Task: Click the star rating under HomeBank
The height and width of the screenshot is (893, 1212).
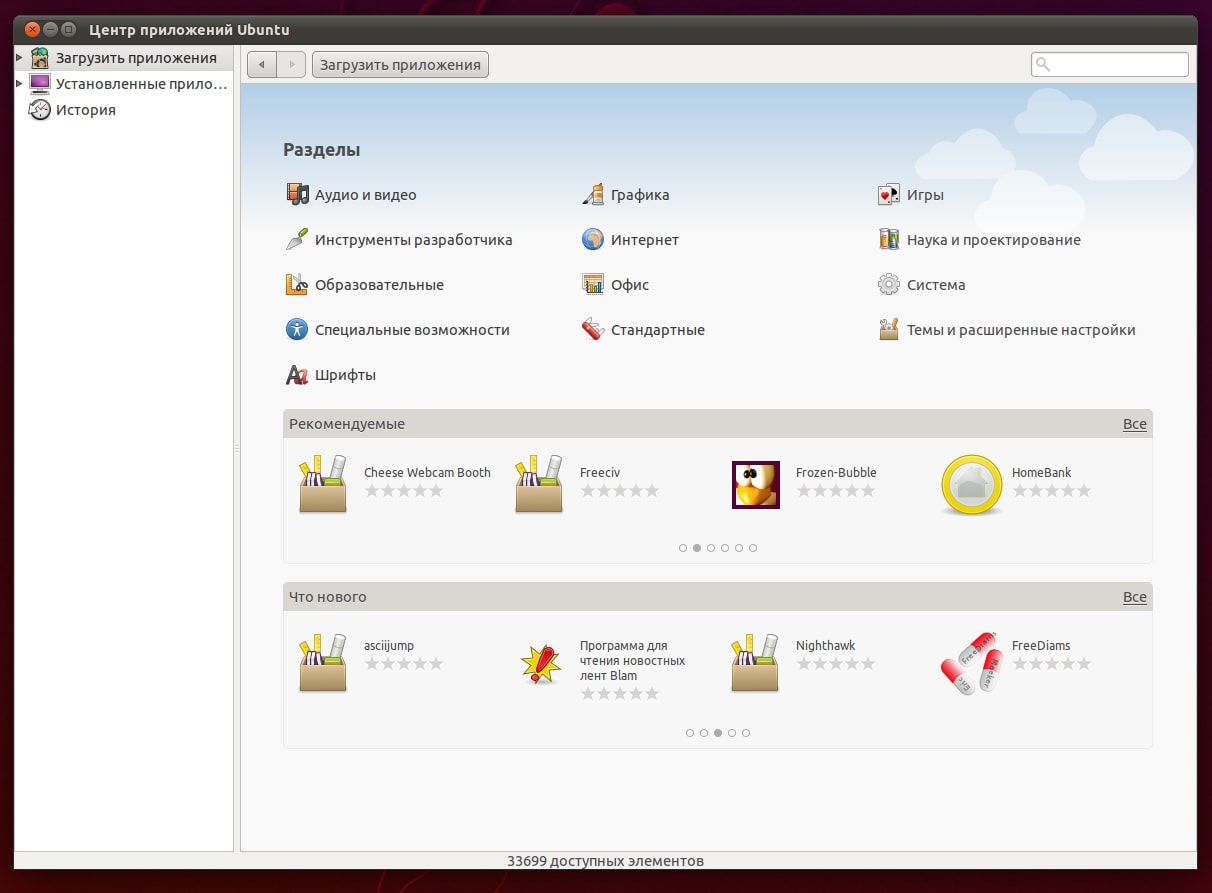Action: 1051,491
